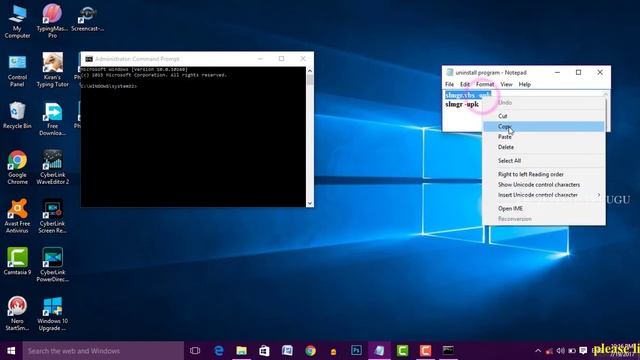Image resolution: width=640 pixels, height=360 pixels.
Task: Open Google Chrome desktop shortcut
Action: coord(17,167)
